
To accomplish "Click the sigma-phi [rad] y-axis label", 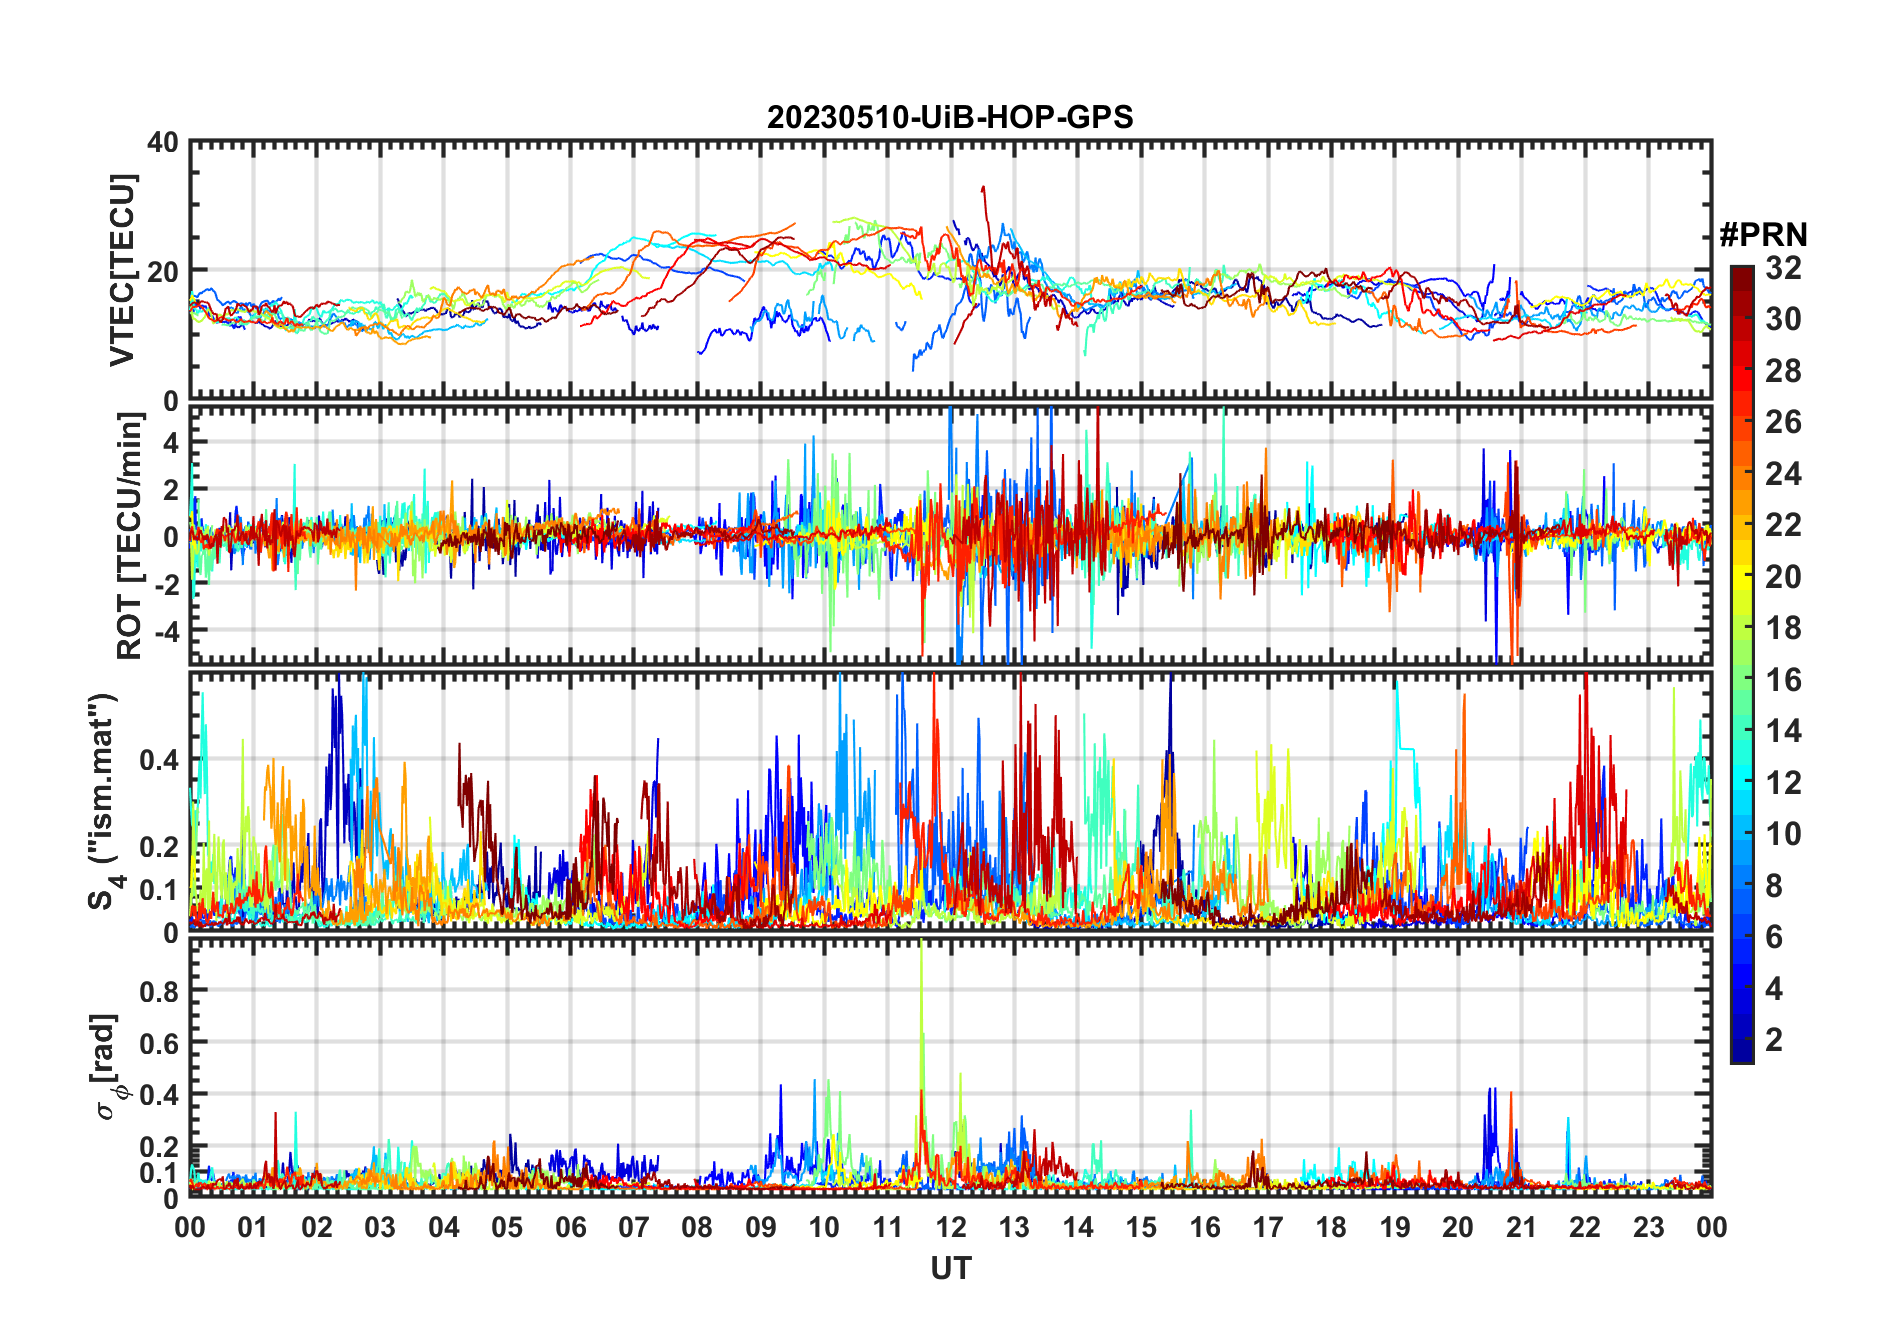I will [108, 1067].
